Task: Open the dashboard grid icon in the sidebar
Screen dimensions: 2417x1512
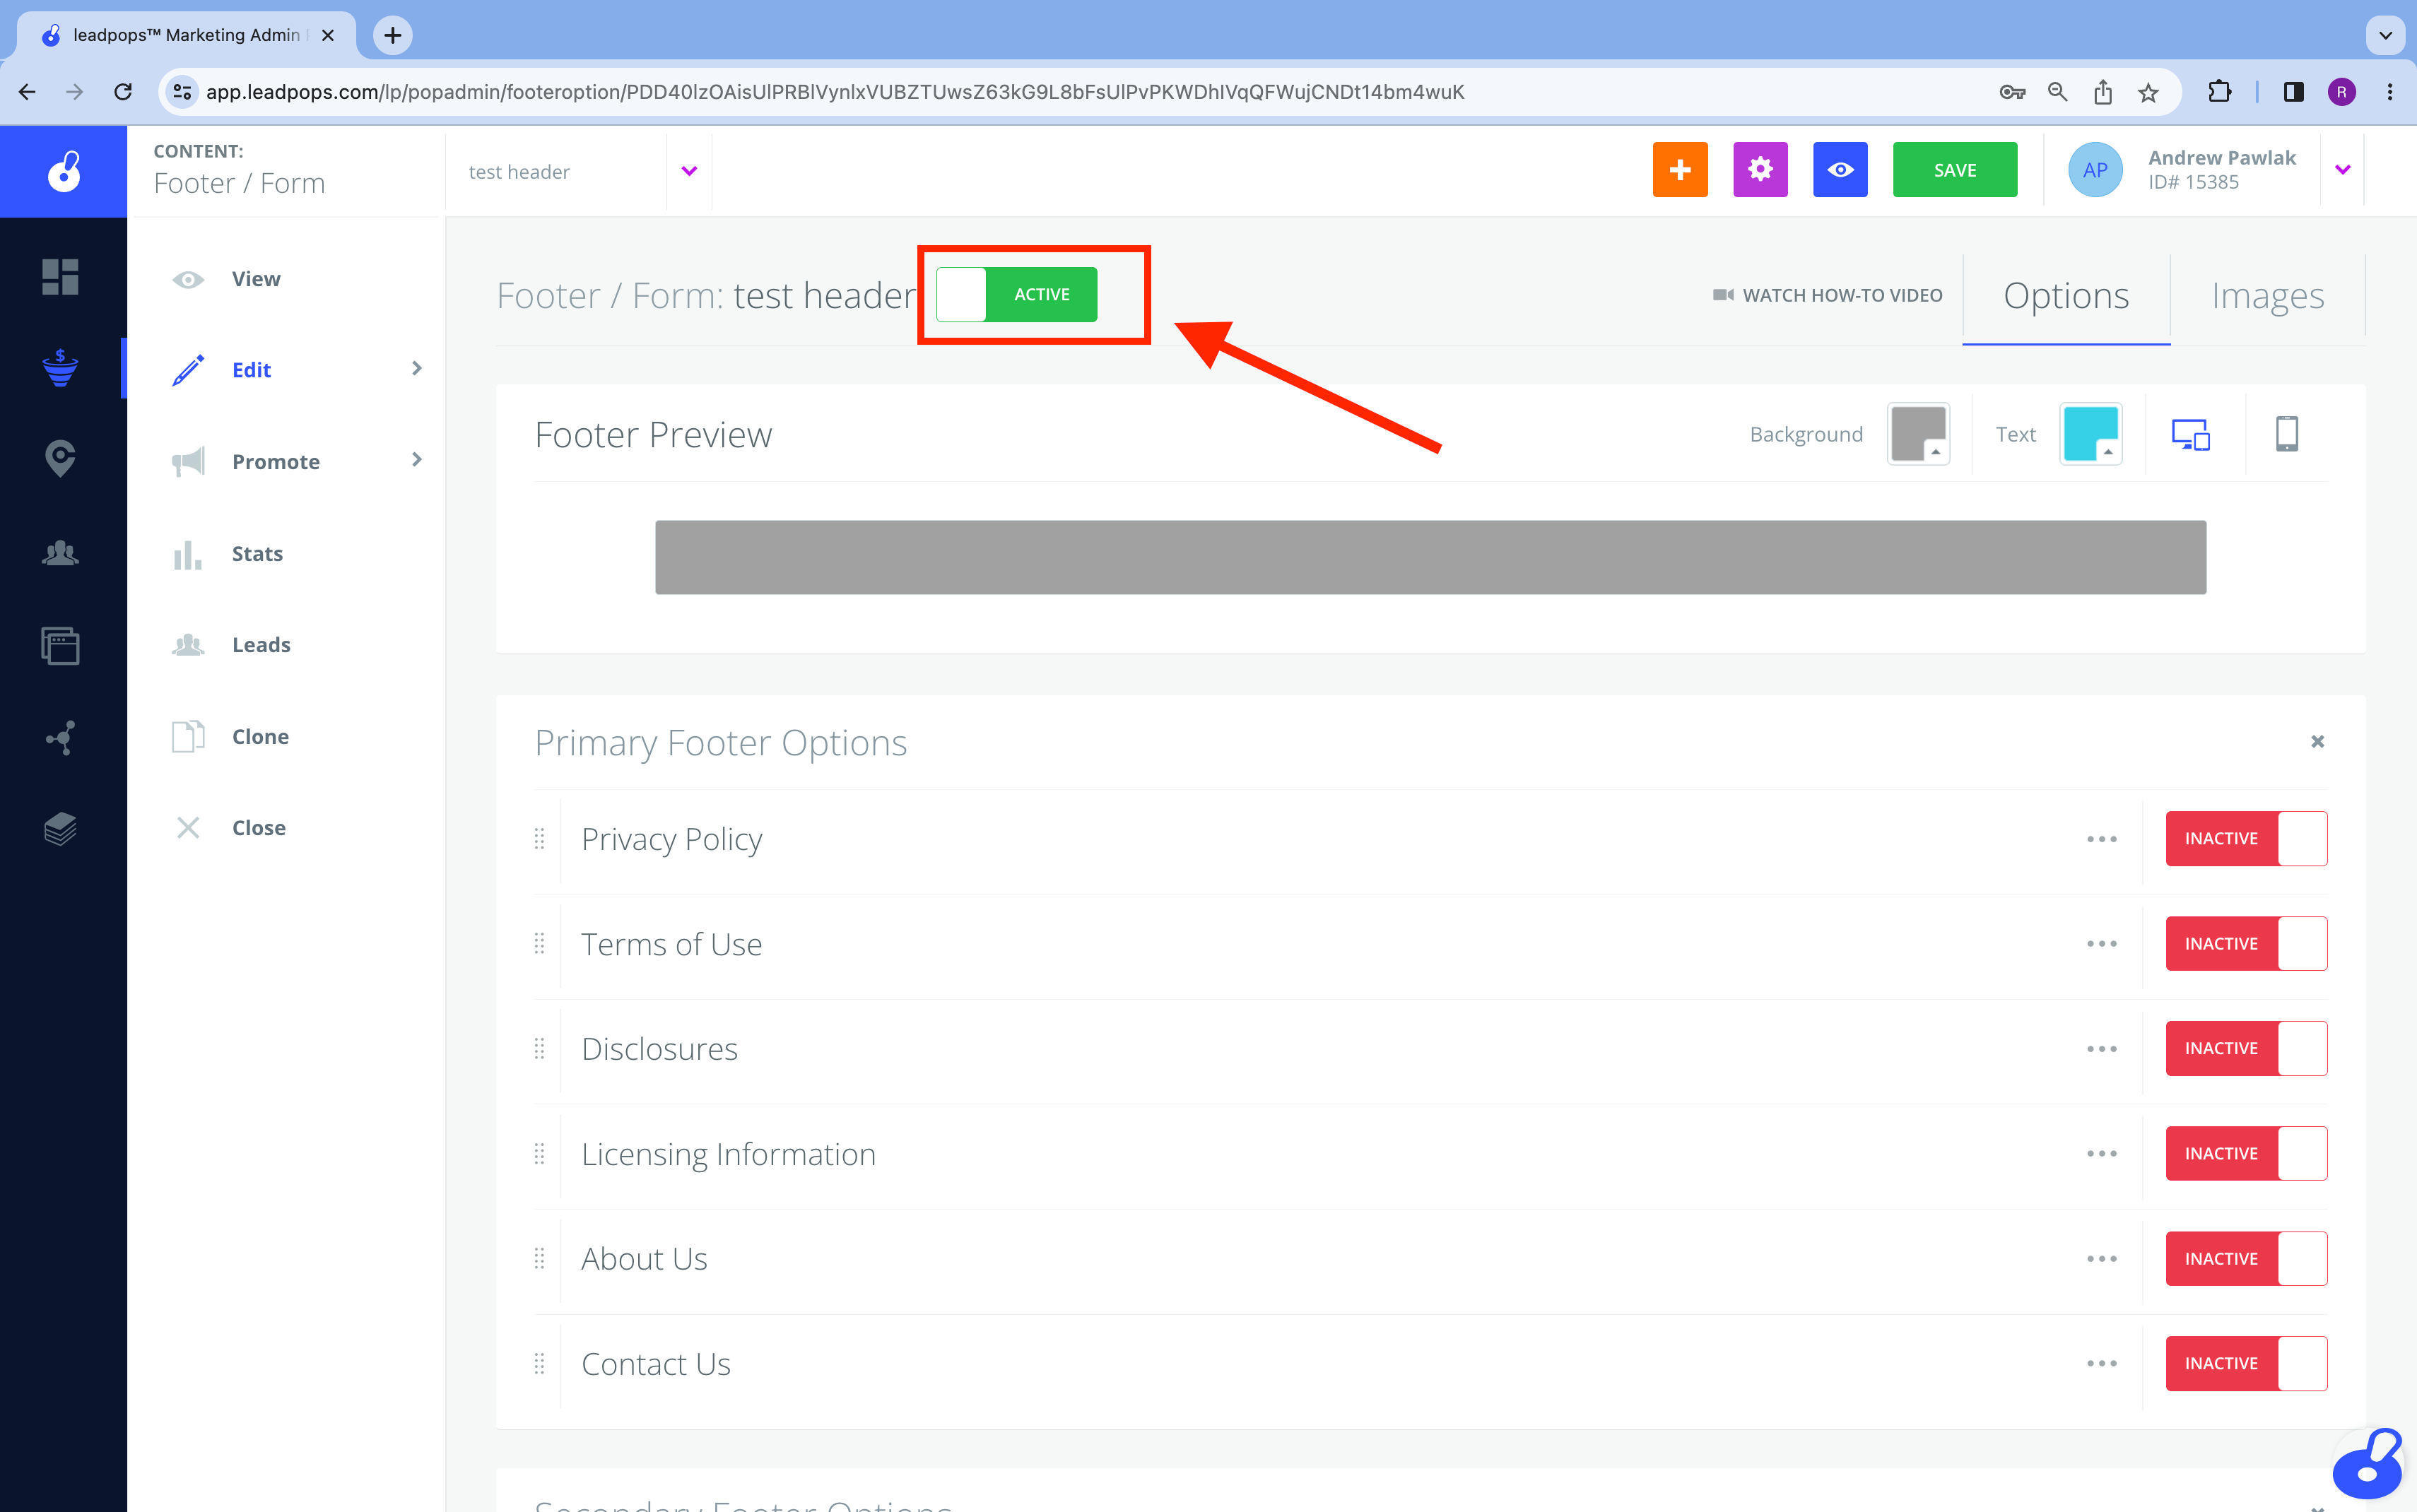Action: (x=60, y=277)
